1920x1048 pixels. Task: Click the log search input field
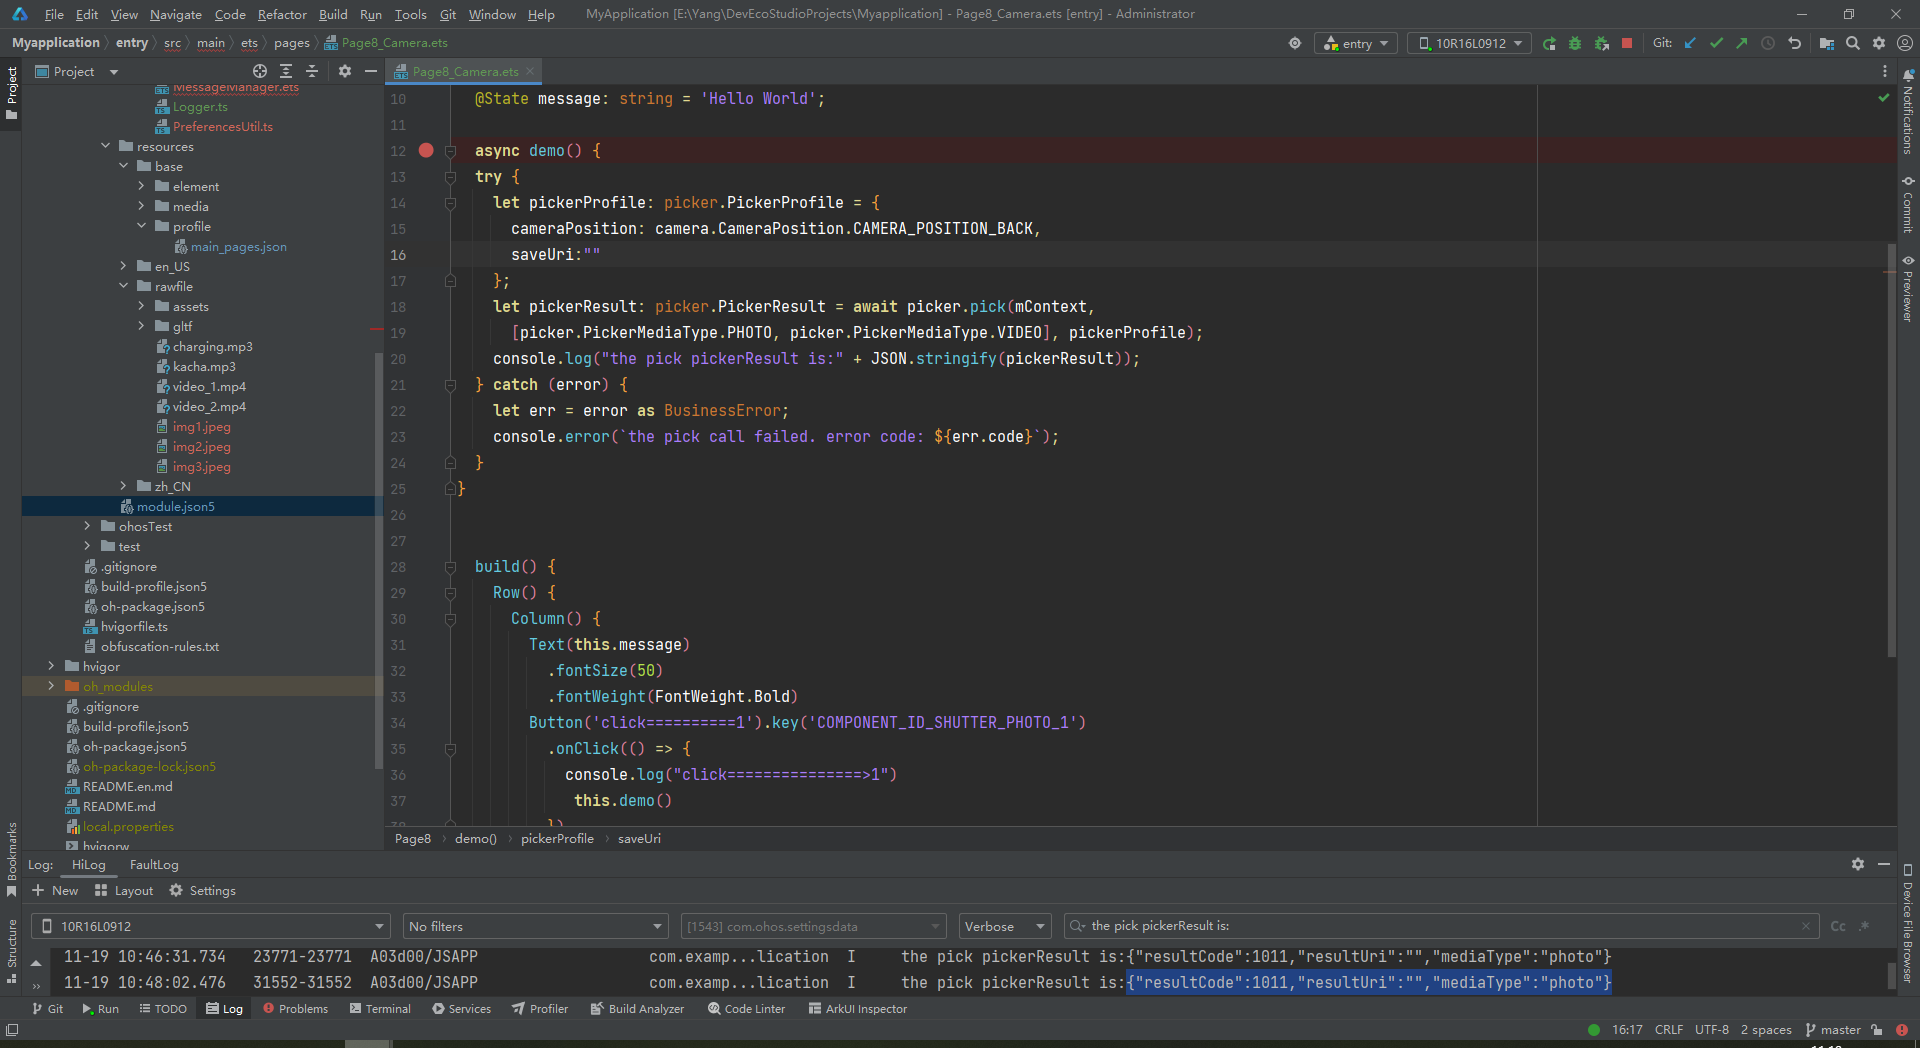point(1440,926)
